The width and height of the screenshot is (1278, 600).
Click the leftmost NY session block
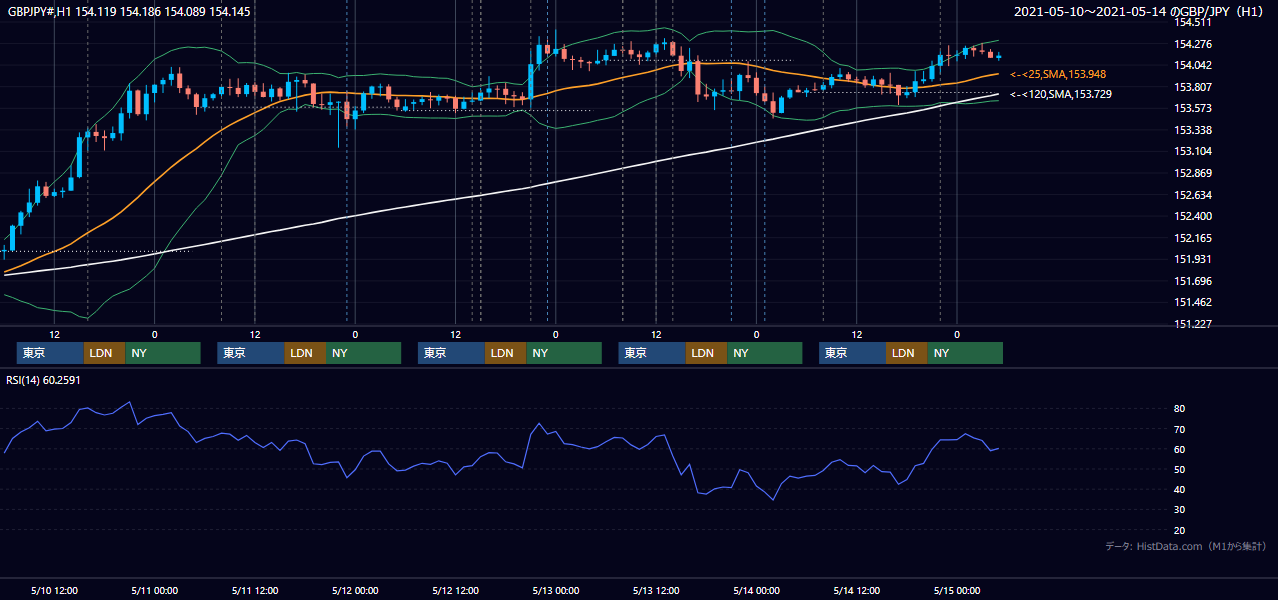point(163,353)
